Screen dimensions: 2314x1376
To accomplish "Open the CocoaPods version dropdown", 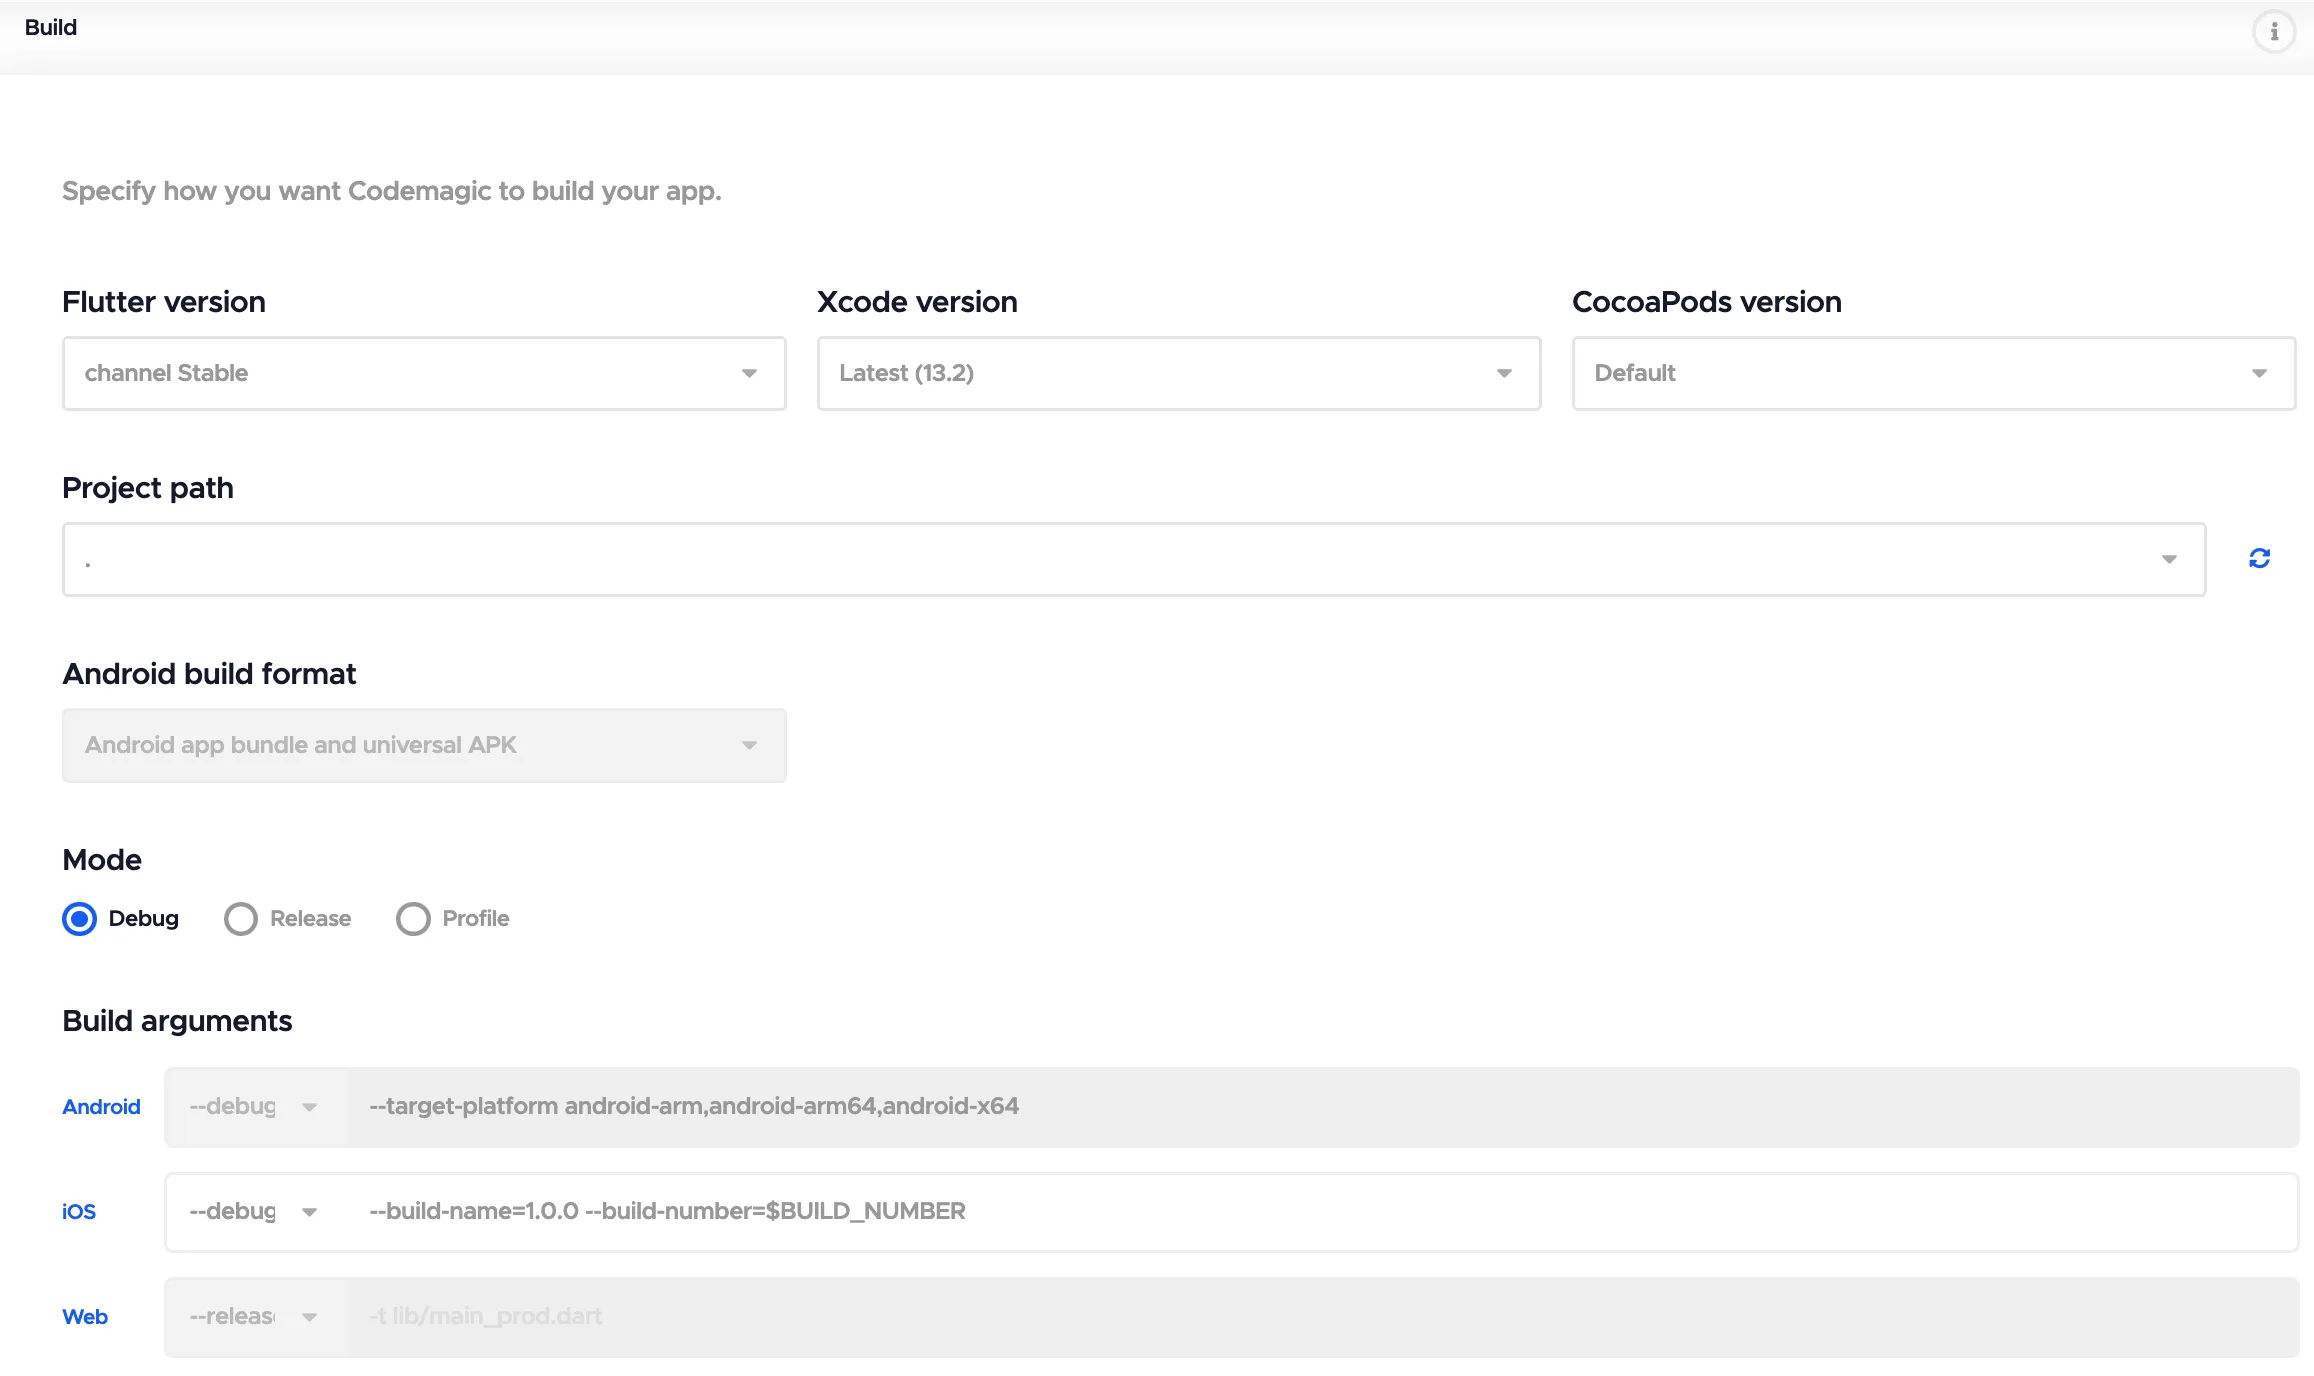I will [x=1933, y=373].
